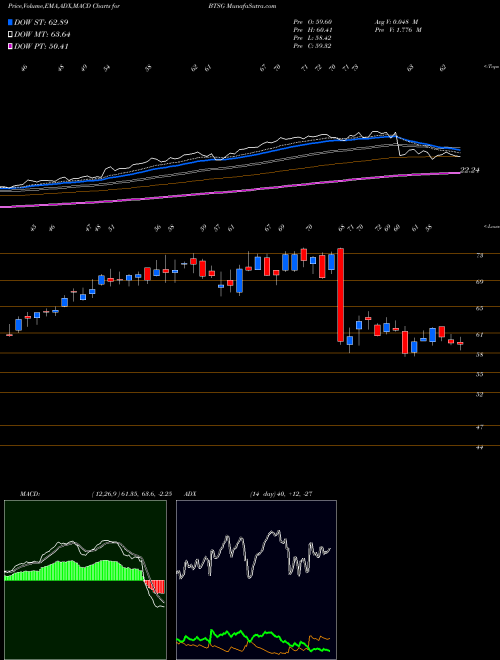The height and width of the screenshot is (660, 500).
Task: Click price axis label 65
Action: 480,308
